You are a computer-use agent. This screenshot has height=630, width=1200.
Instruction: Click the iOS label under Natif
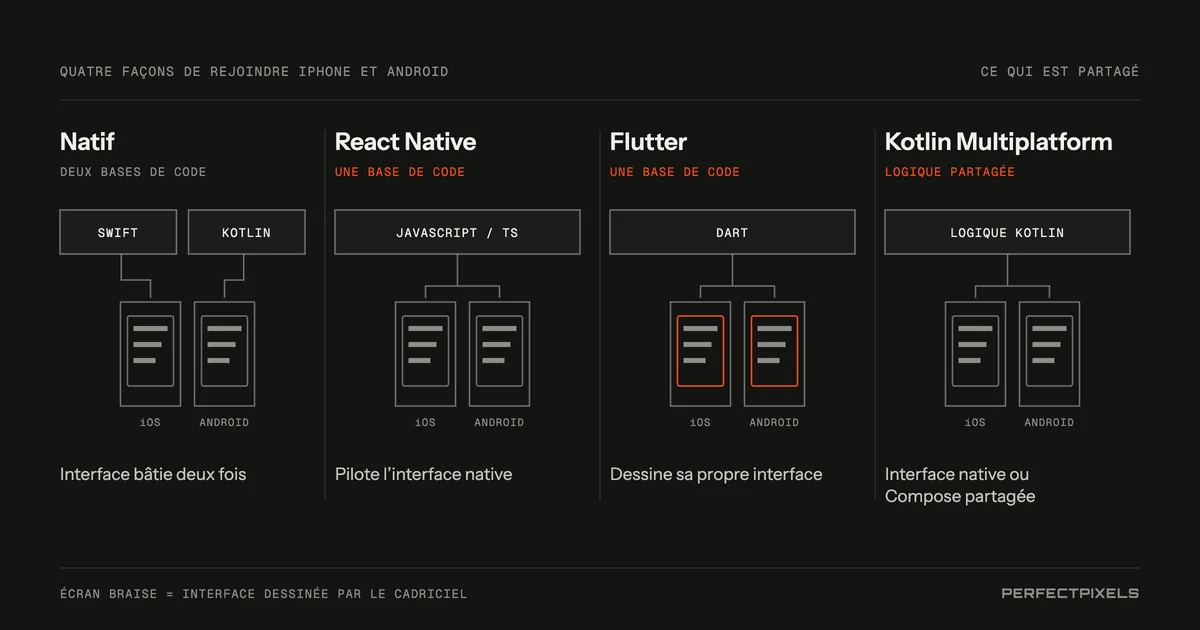coord(150,423)
